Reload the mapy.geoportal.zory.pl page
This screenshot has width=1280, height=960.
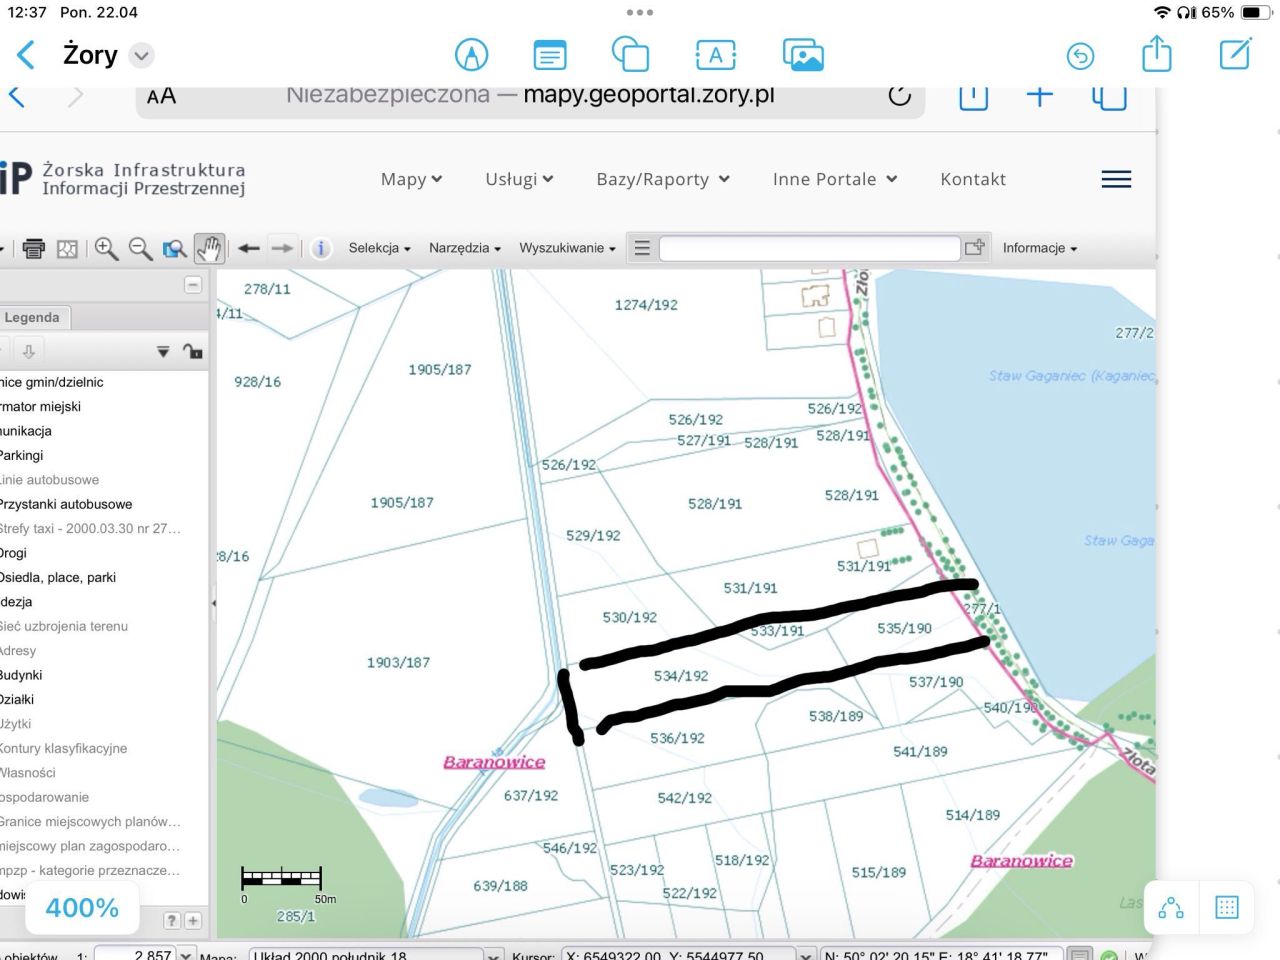click(899, 96)
